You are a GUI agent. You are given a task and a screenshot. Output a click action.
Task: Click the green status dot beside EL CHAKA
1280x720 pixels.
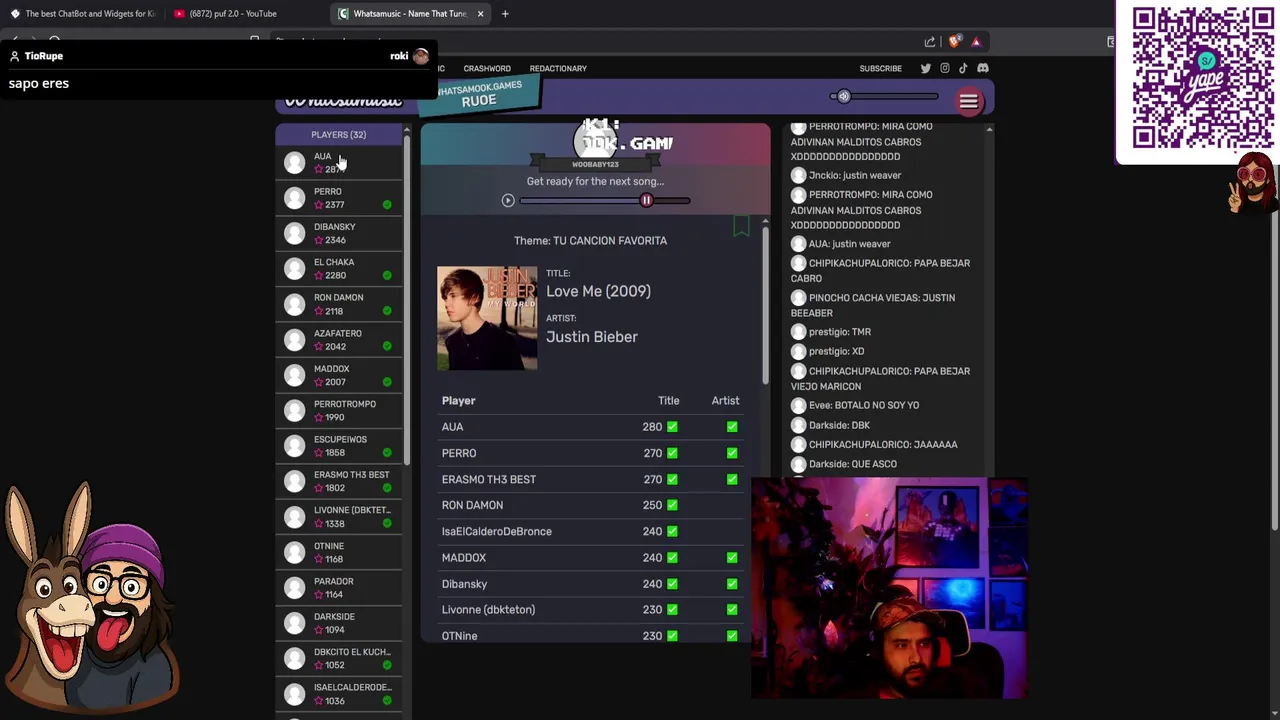click(387, 276)
